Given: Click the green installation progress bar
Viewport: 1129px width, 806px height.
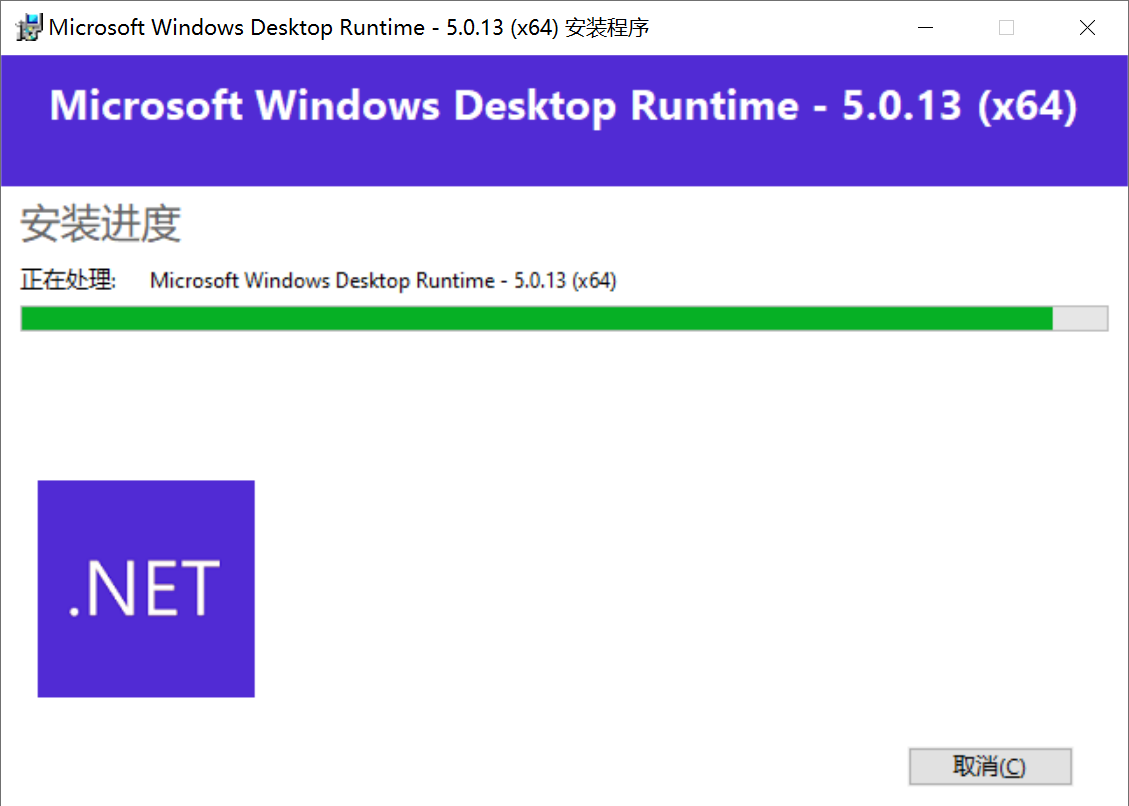Looking at the screenshot, I should point(564,318).
